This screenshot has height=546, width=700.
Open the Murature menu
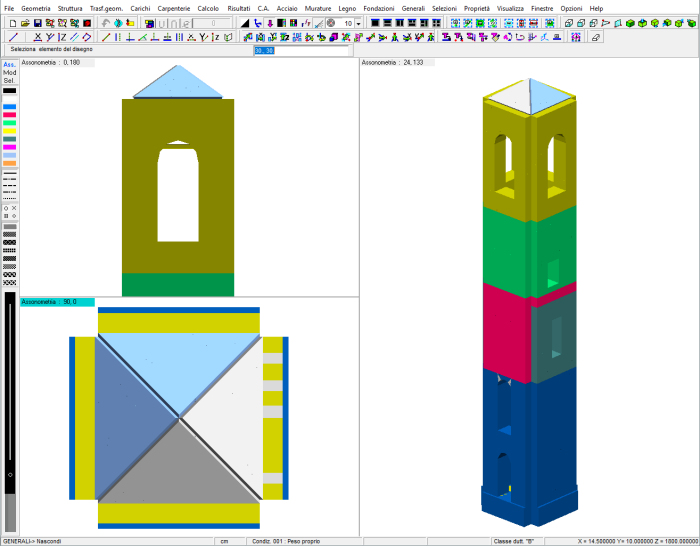pos(318,8)
